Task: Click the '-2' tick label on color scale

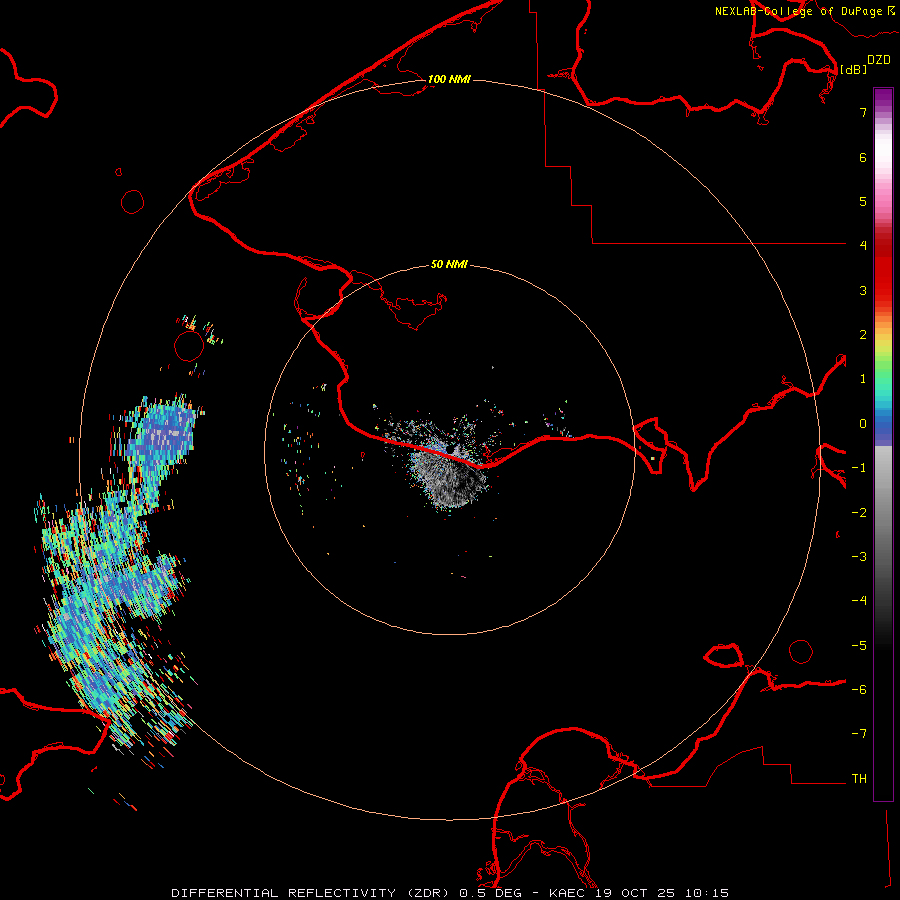Action: pos(859,513)
